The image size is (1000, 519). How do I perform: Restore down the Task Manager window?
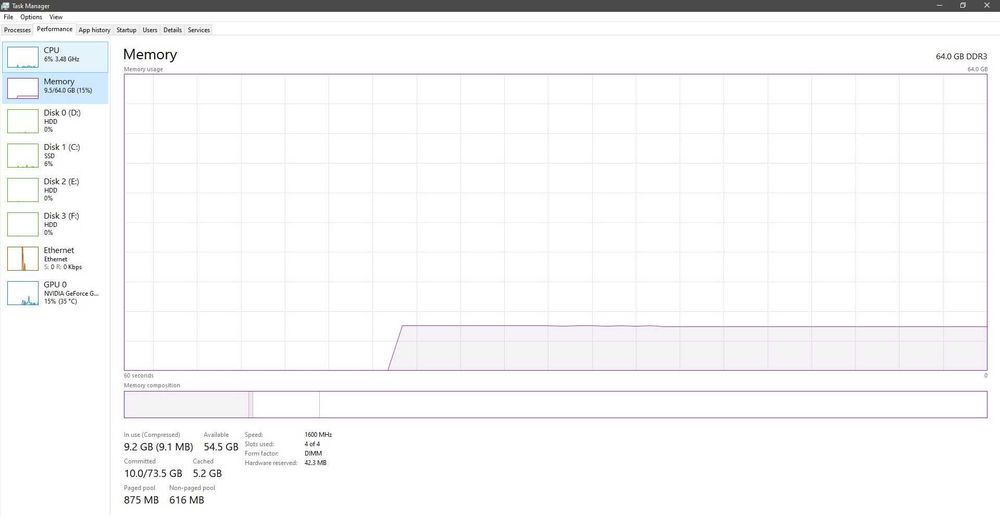click(963, 6)
